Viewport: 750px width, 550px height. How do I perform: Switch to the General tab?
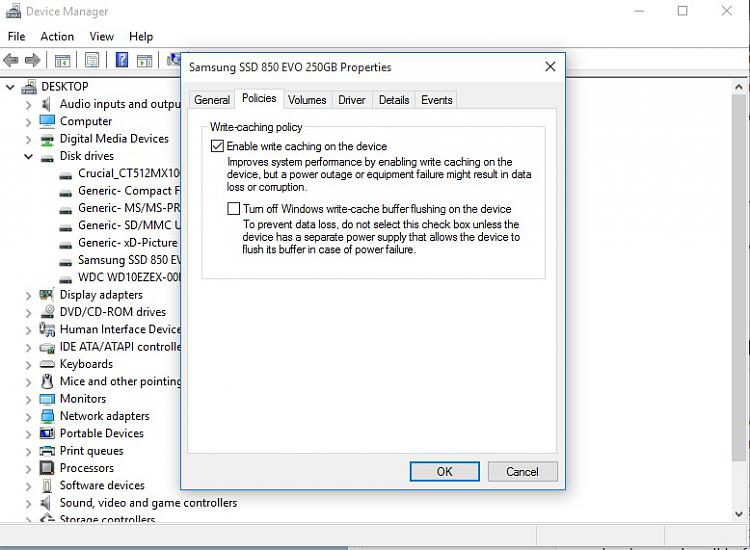click(212, 100)
